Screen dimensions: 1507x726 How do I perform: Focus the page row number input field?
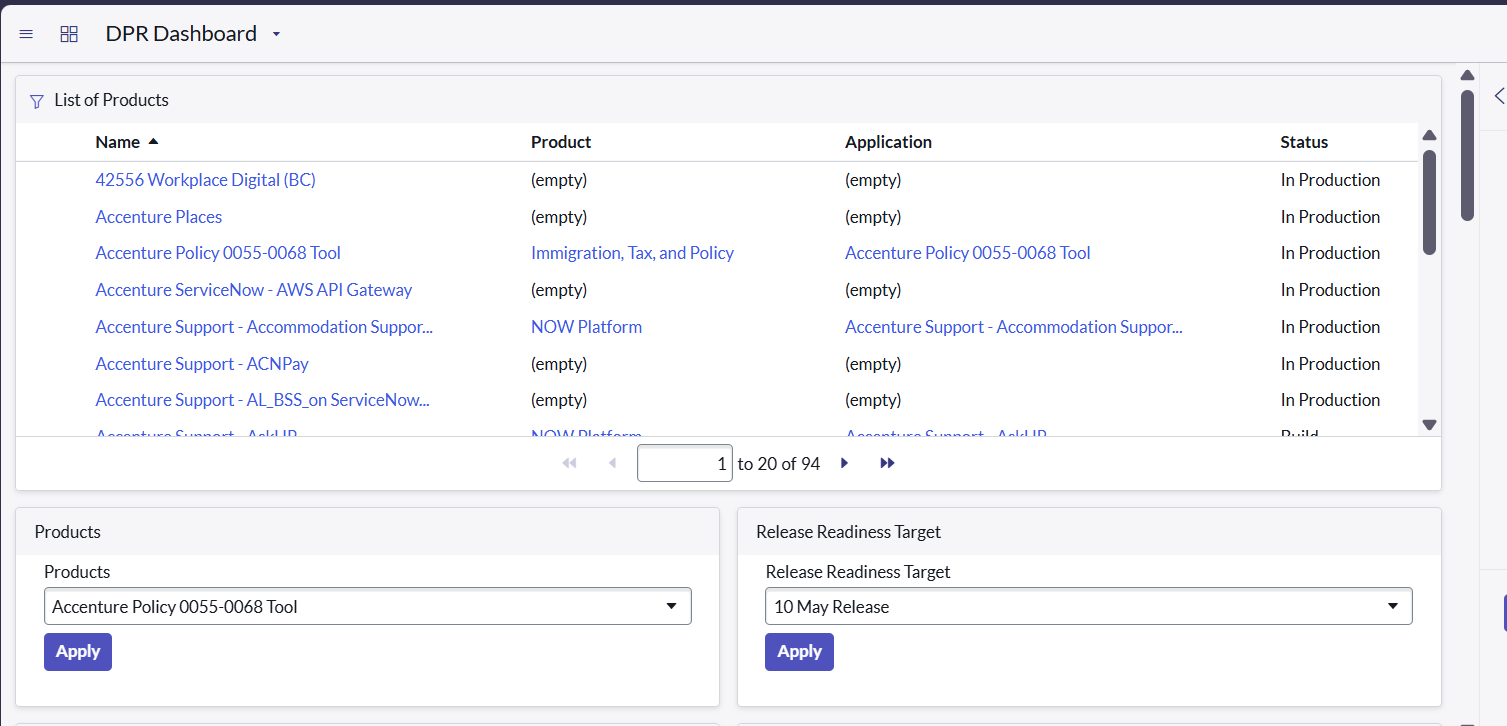pos(685,464)
